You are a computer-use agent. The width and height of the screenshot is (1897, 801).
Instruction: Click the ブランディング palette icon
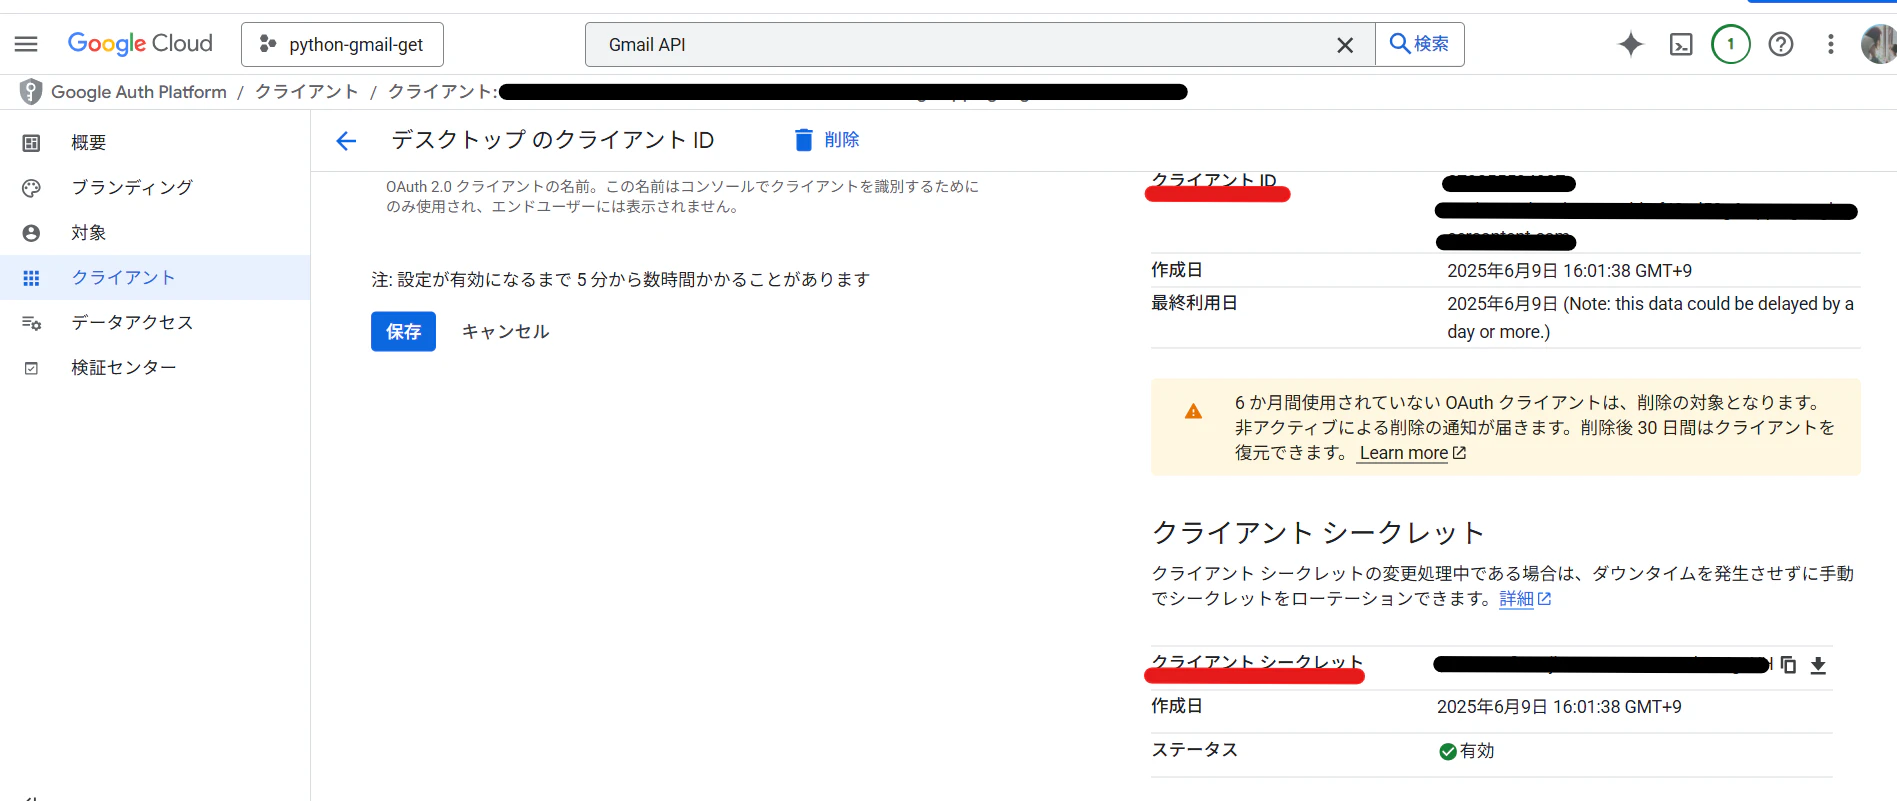(31, 188)
